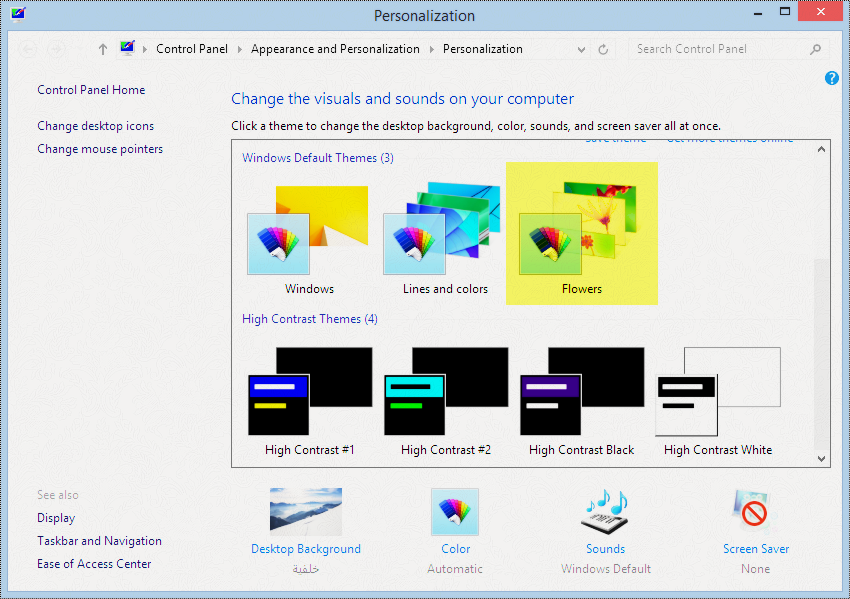Click the Personalization icon in address bar
The height and width of the screenshot is (599, 850).
pos(127,48)
